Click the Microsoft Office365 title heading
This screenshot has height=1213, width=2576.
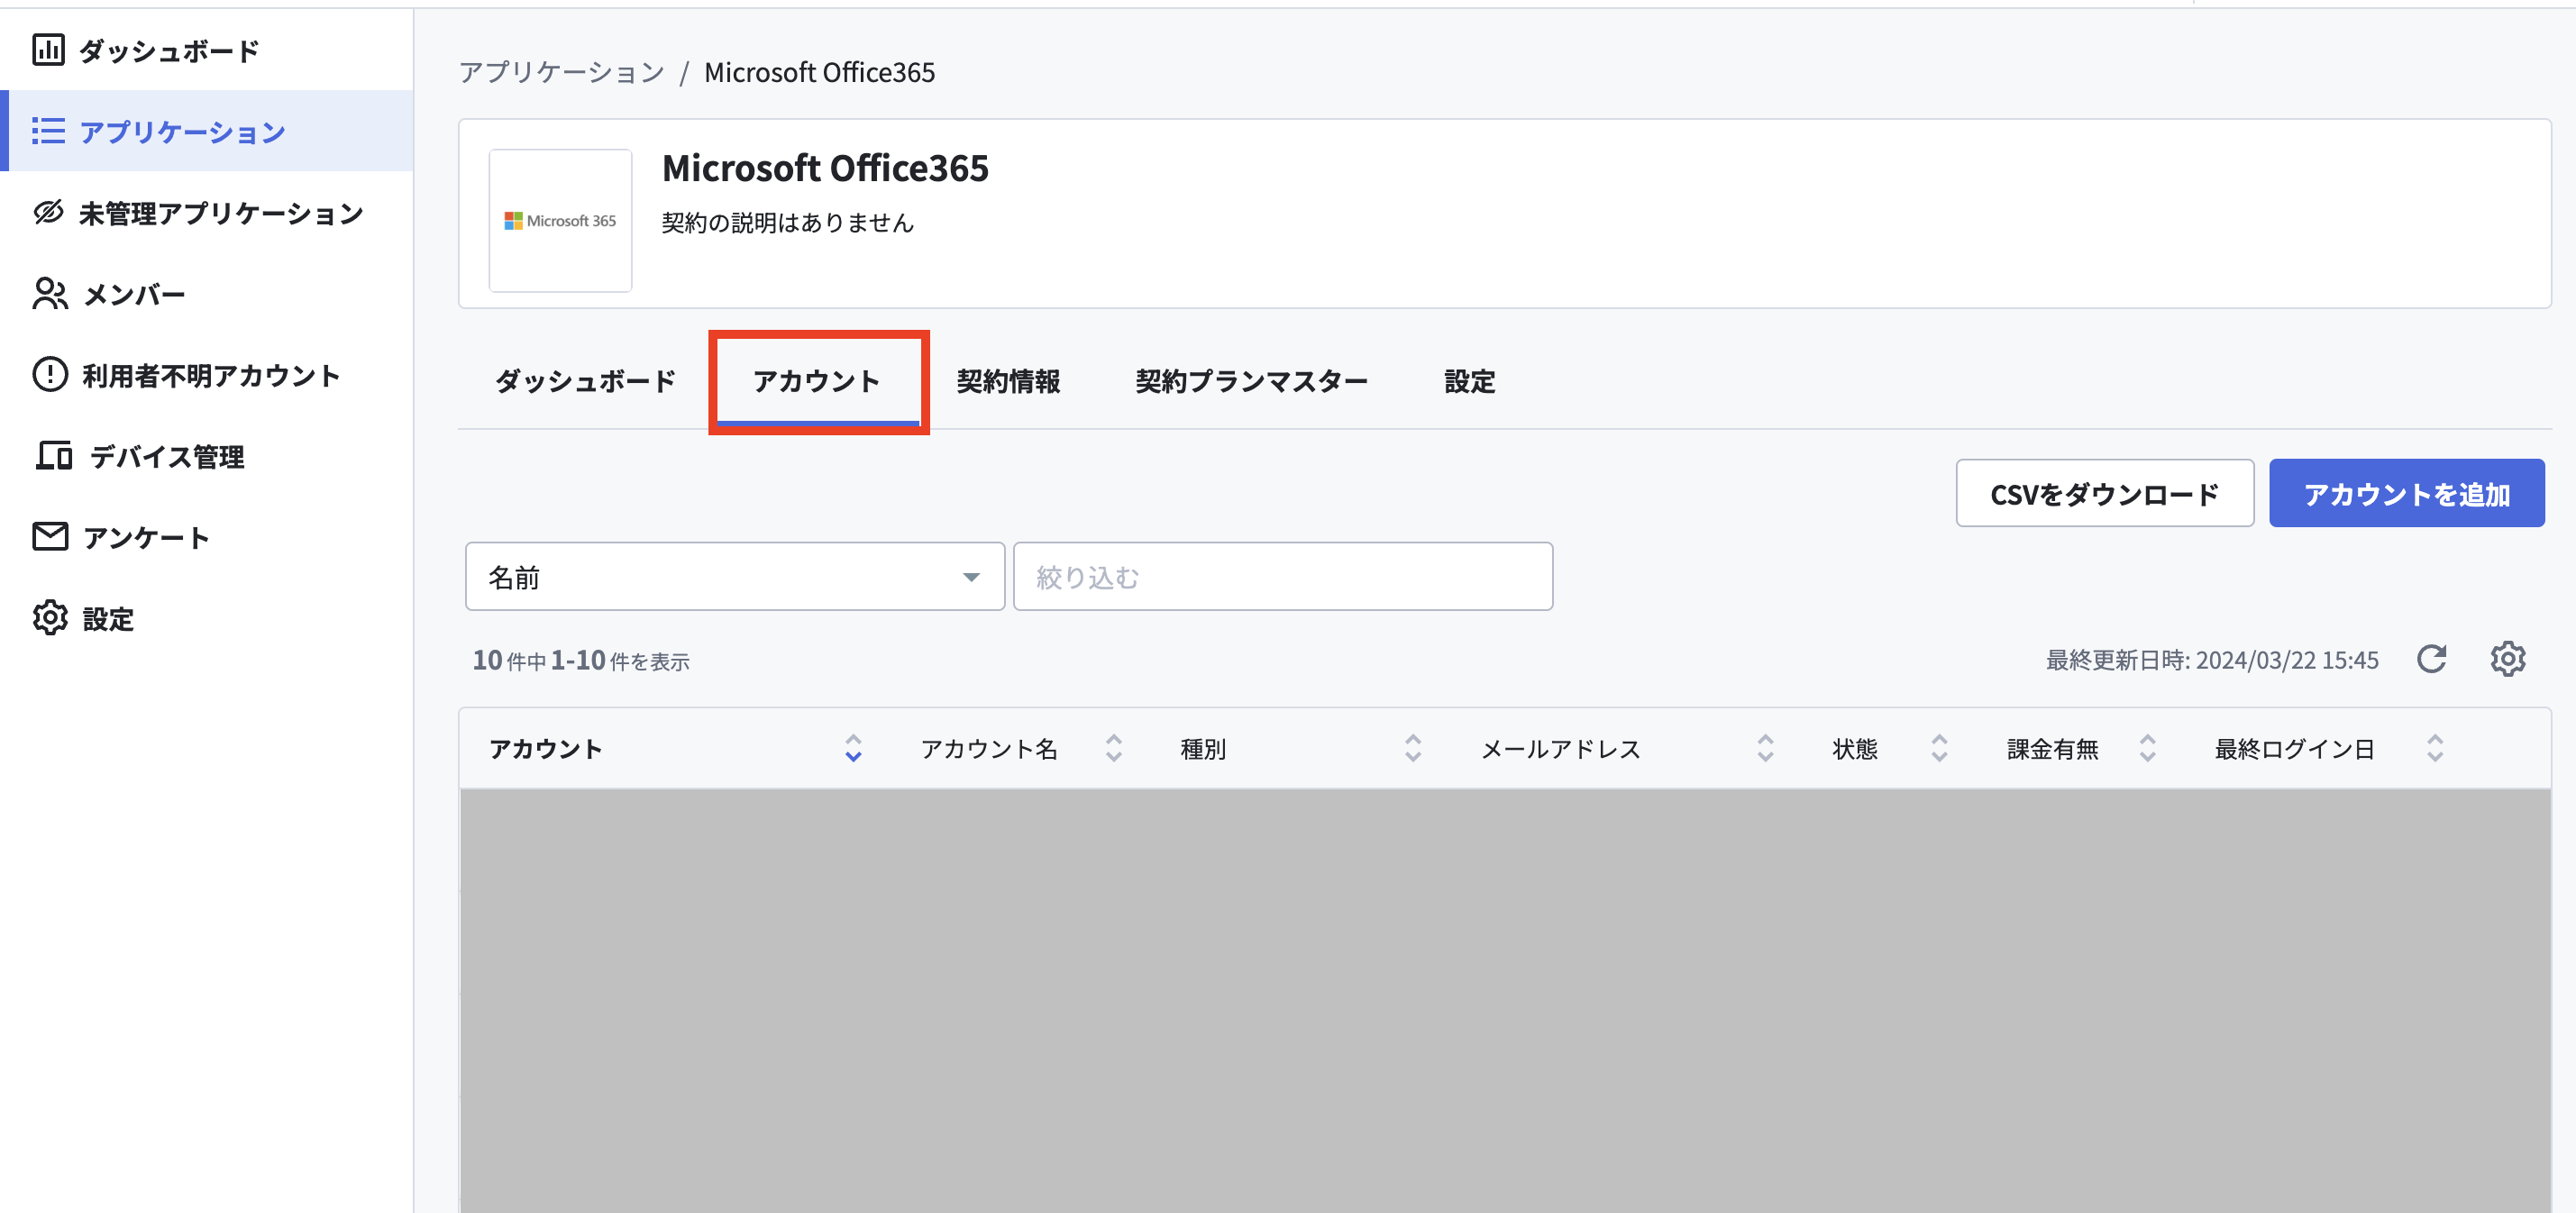pos(825,168)
